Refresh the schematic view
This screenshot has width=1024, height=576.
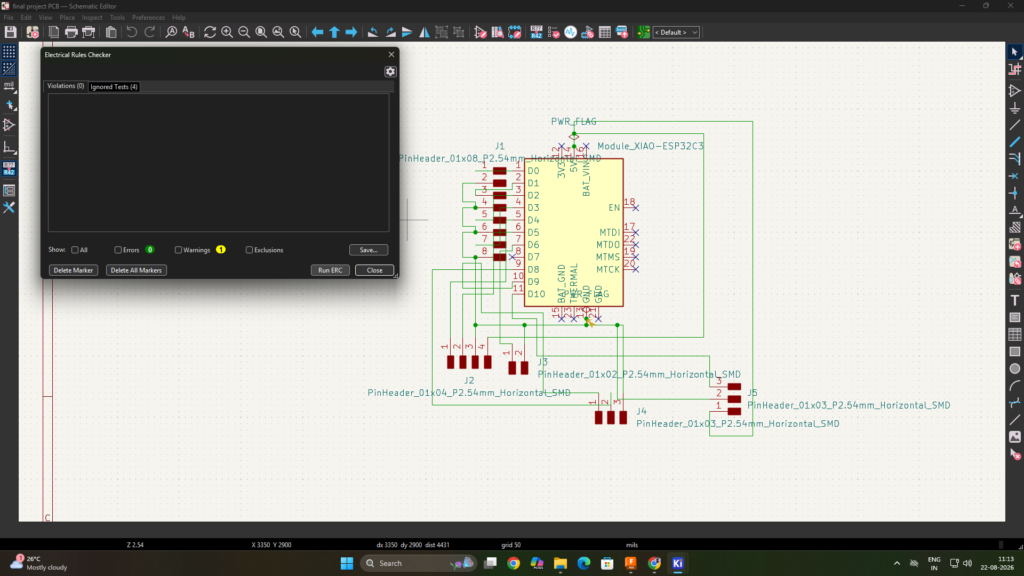click(210, 32)
